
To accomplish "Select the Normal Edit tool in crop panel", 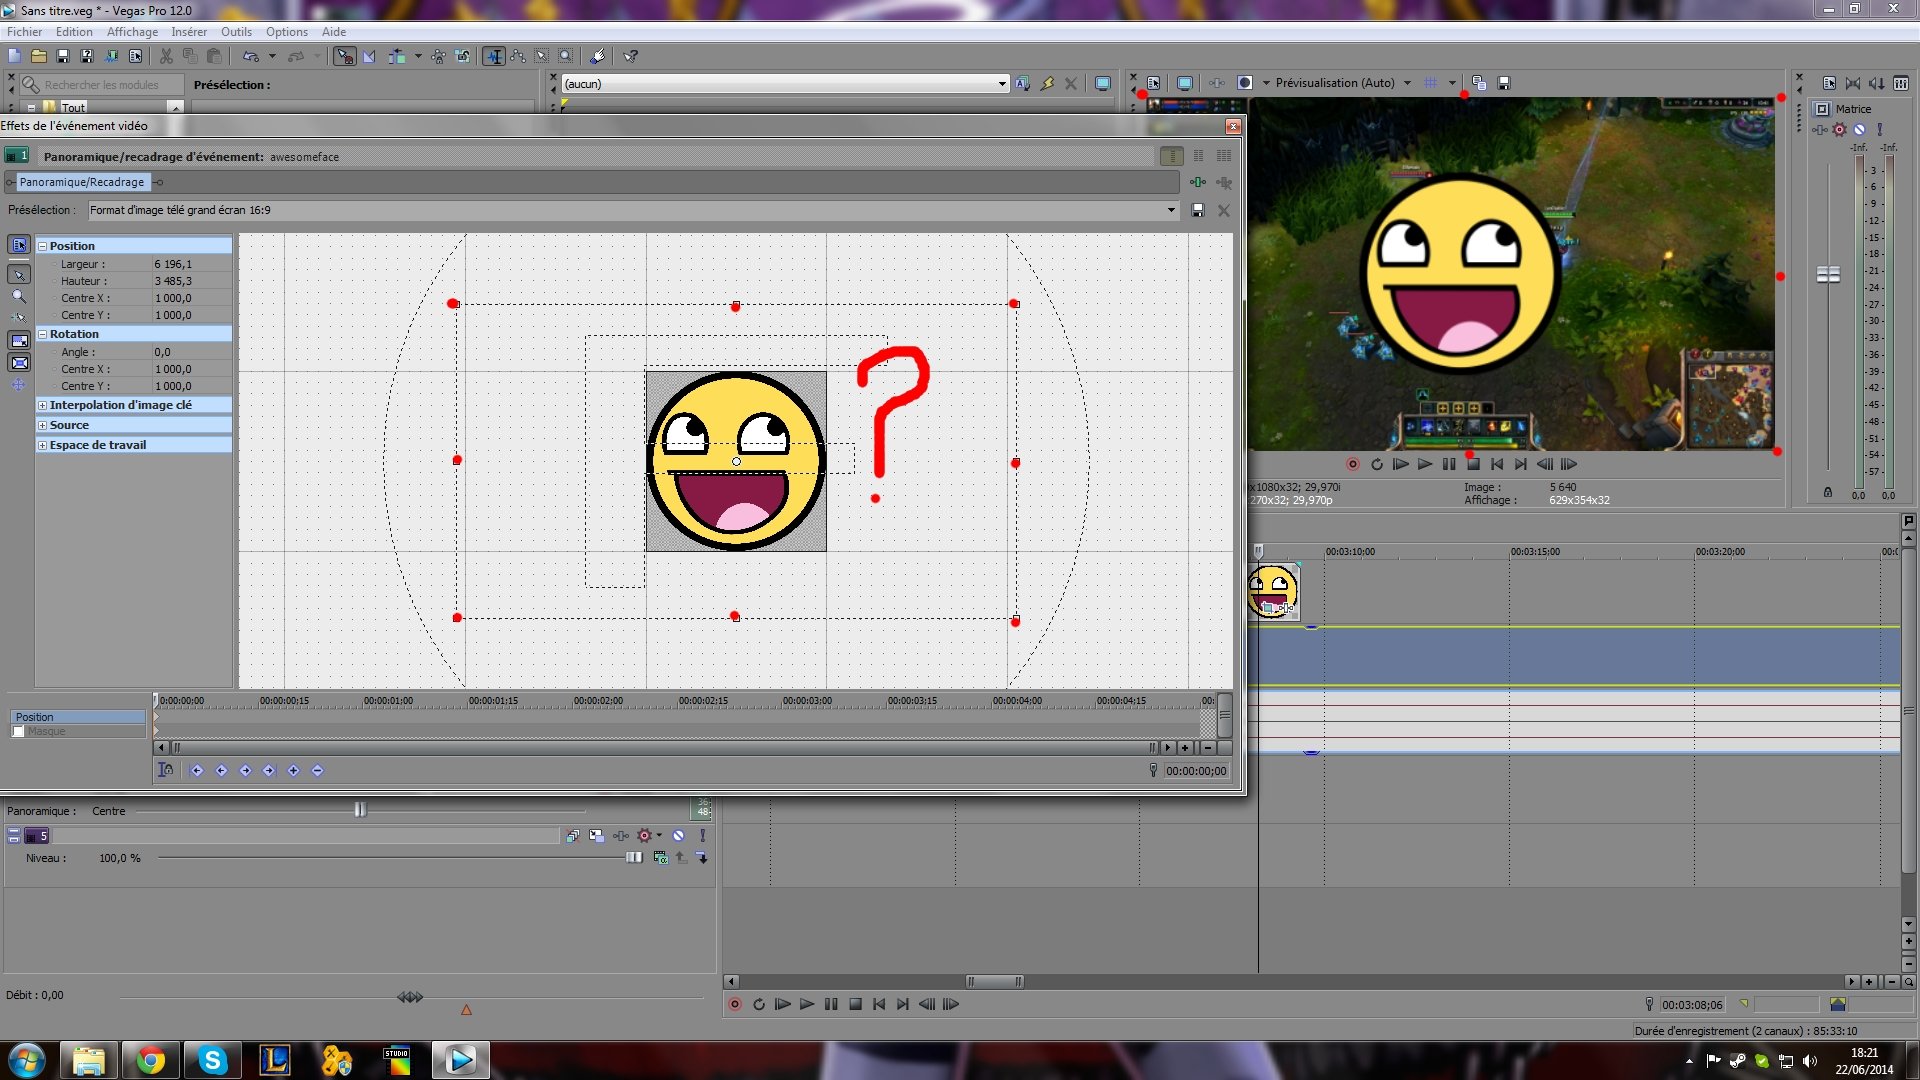I will click(19, 274).
